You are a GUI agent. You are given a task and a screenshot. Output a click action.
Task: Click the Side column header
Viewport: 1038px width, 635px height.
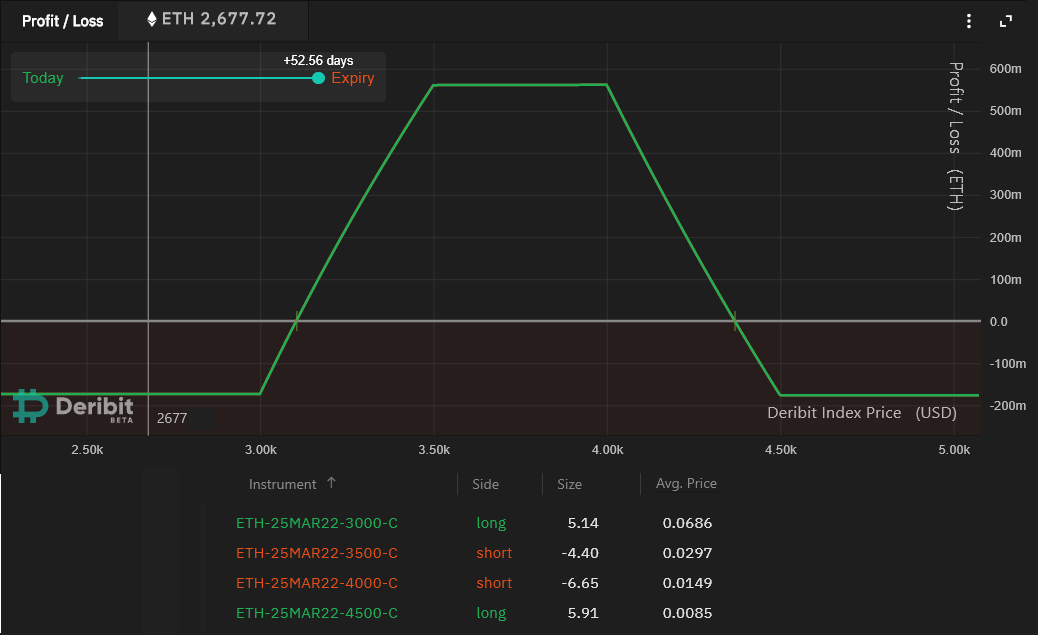485,483
